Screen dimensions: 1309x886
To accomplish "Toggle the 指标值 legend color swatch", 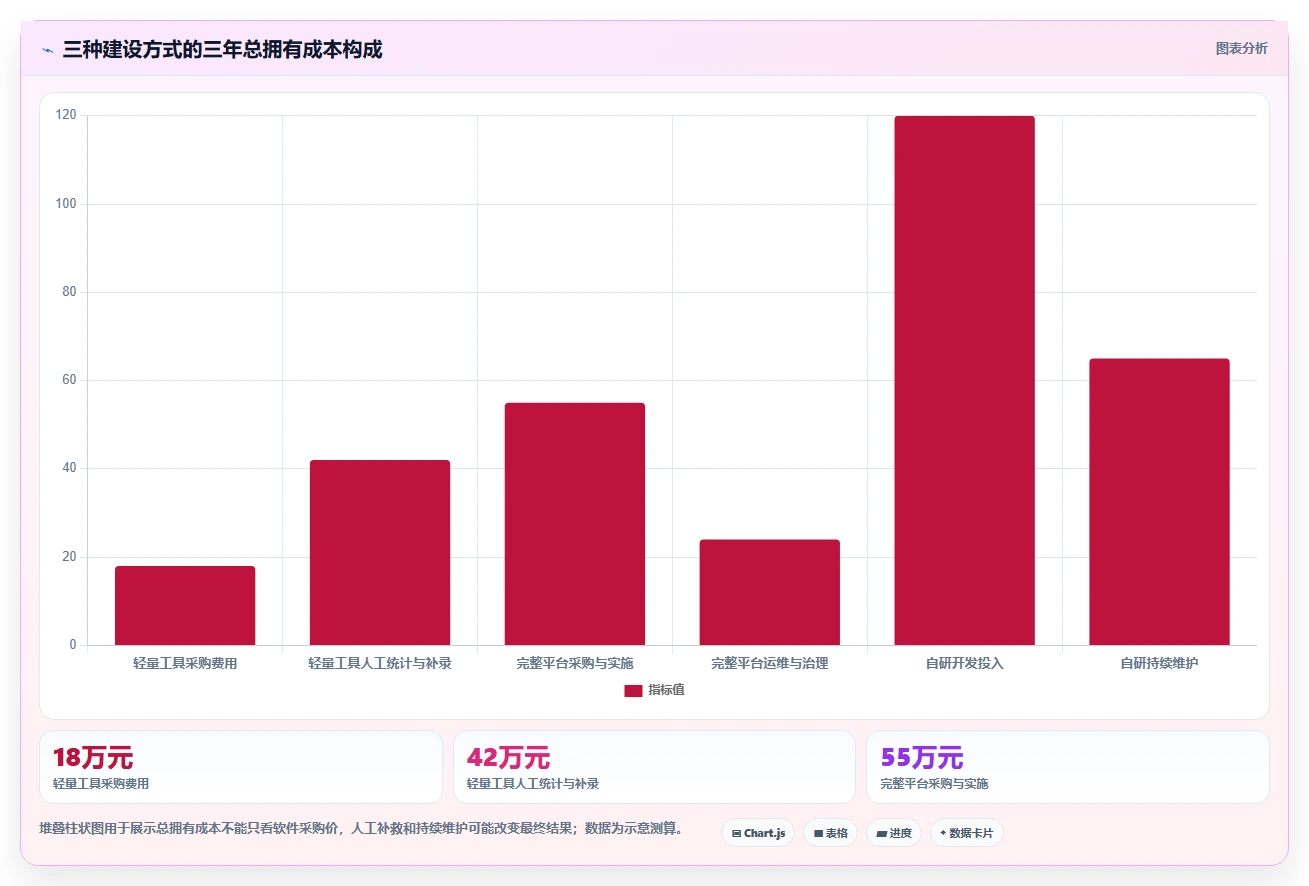I will [633, 690].
